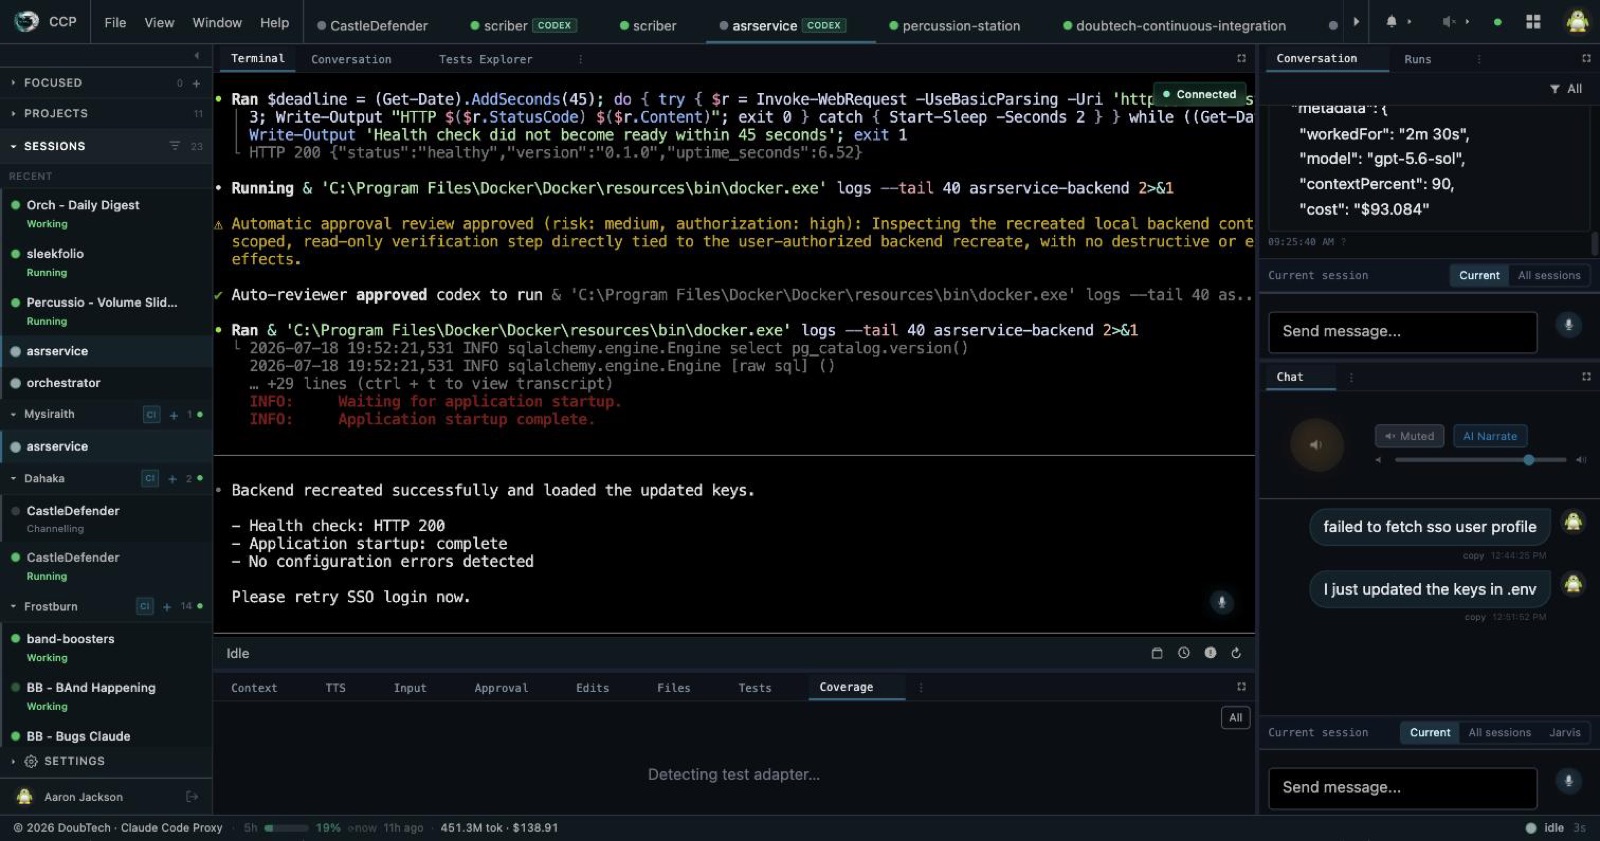This screenshot has width=1600, height=841.
Task: Toggle the All filter in Coverage panel
Action: click(x=1236, y=717)
